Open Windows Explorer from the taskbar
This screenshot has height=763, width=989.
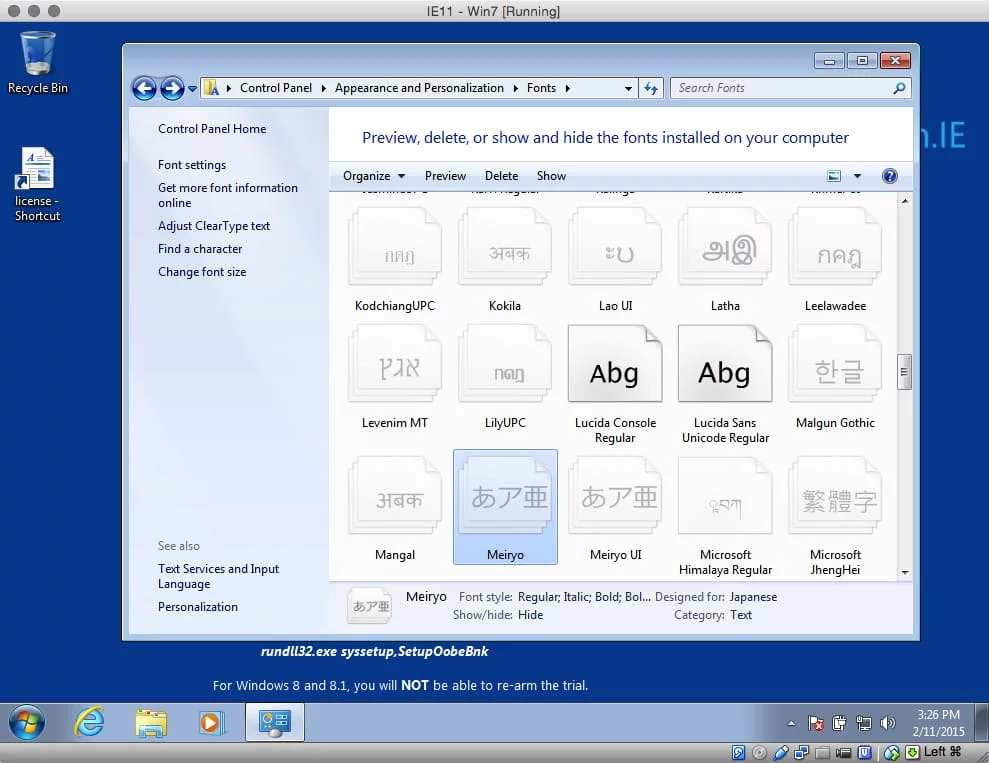pyautogui.click(x=151, y=723)
